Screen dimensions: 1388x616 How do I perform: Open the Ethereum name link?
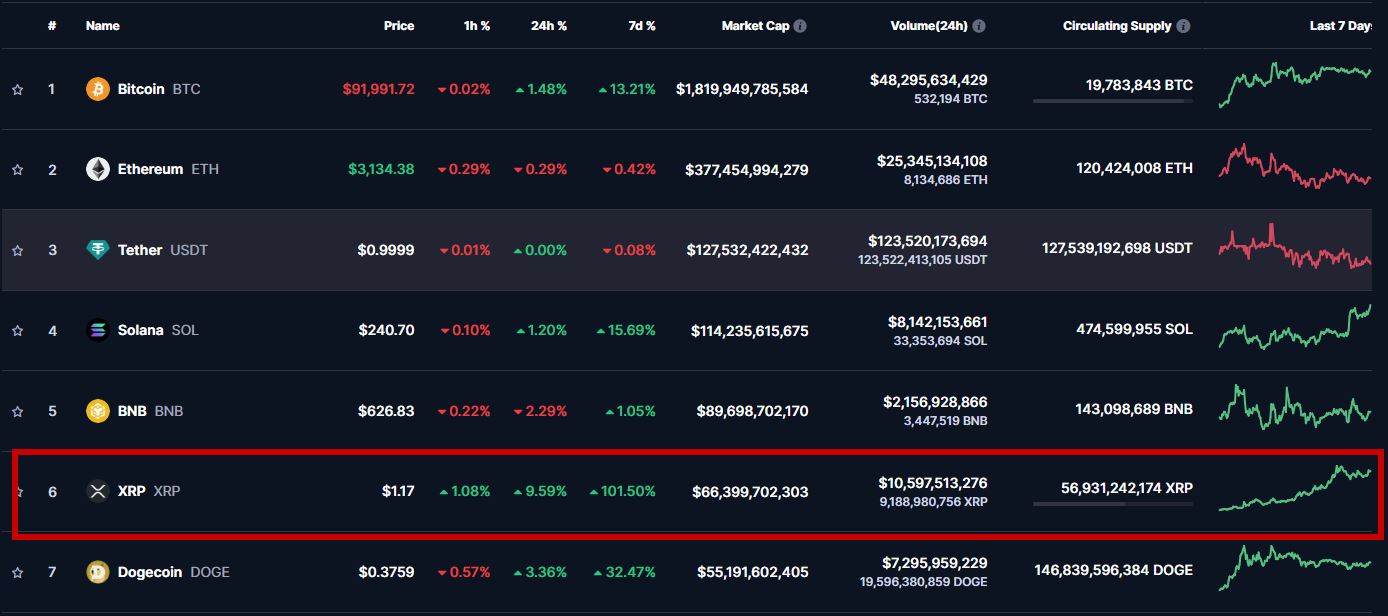click(148, 169)
